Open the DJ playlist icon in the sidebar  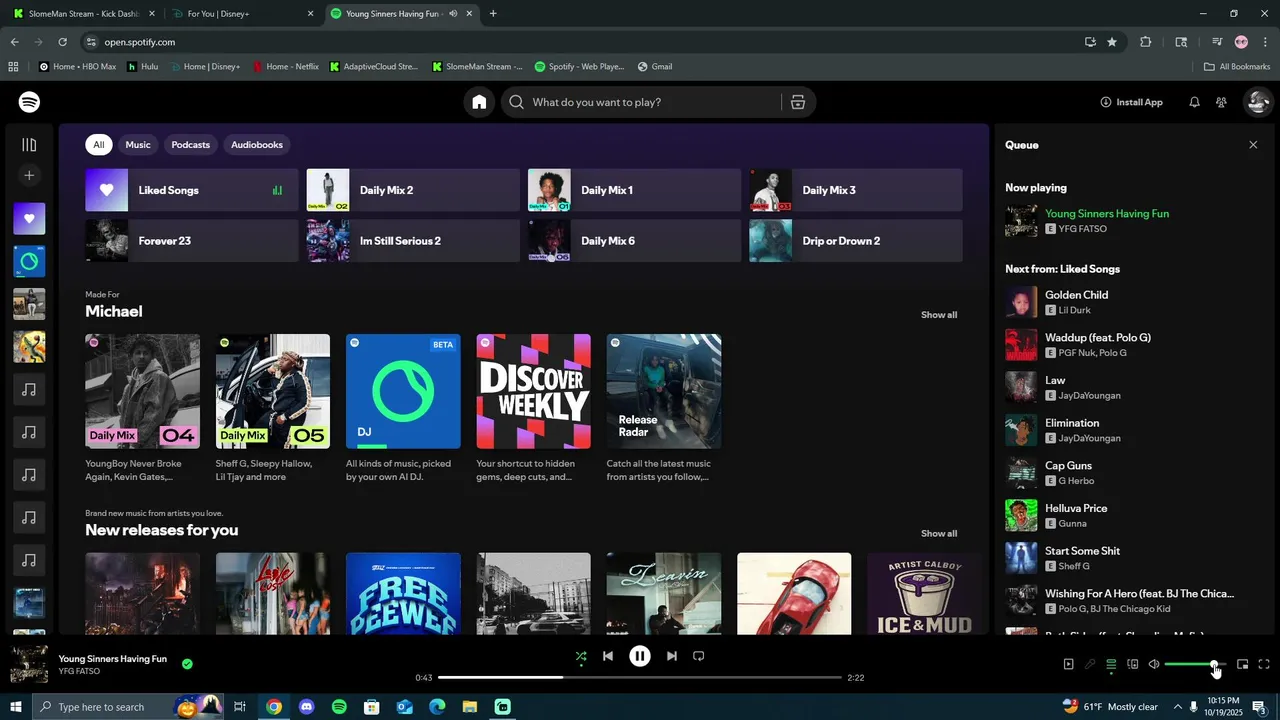pos(29,261)
